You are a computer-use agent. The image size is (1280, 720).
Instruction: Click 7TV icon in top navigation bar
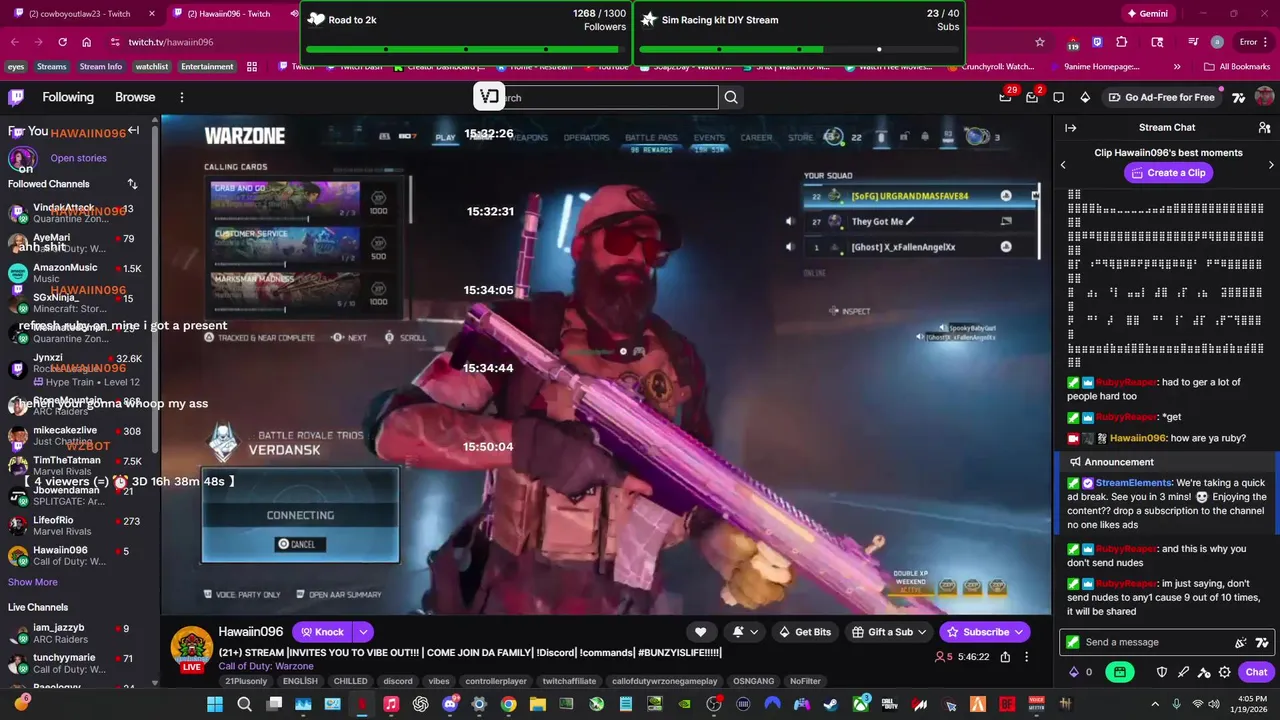coord(1239,97)
